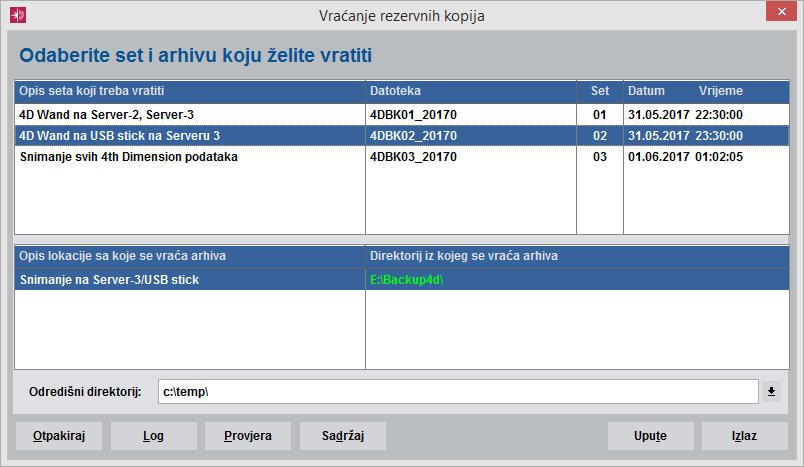Click Set cell 02
Viewport: 804px width, 467px height.
pyautogui.click(x=599, y=135)
